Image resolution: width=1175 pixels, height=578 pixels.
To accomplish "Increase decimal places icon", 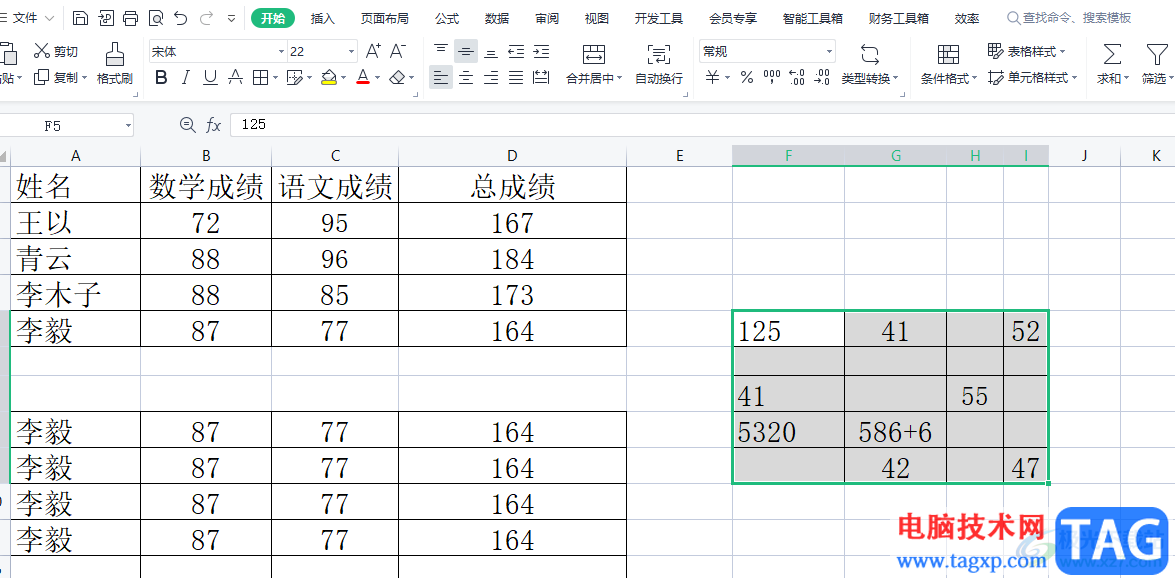I will coord(797,76).
